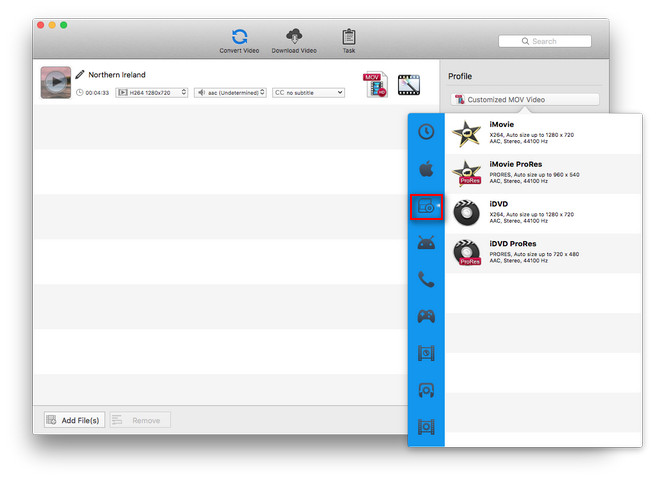Choose the iDVD ProRes profile
The image size is (660, 481).
tap(543, 253)
